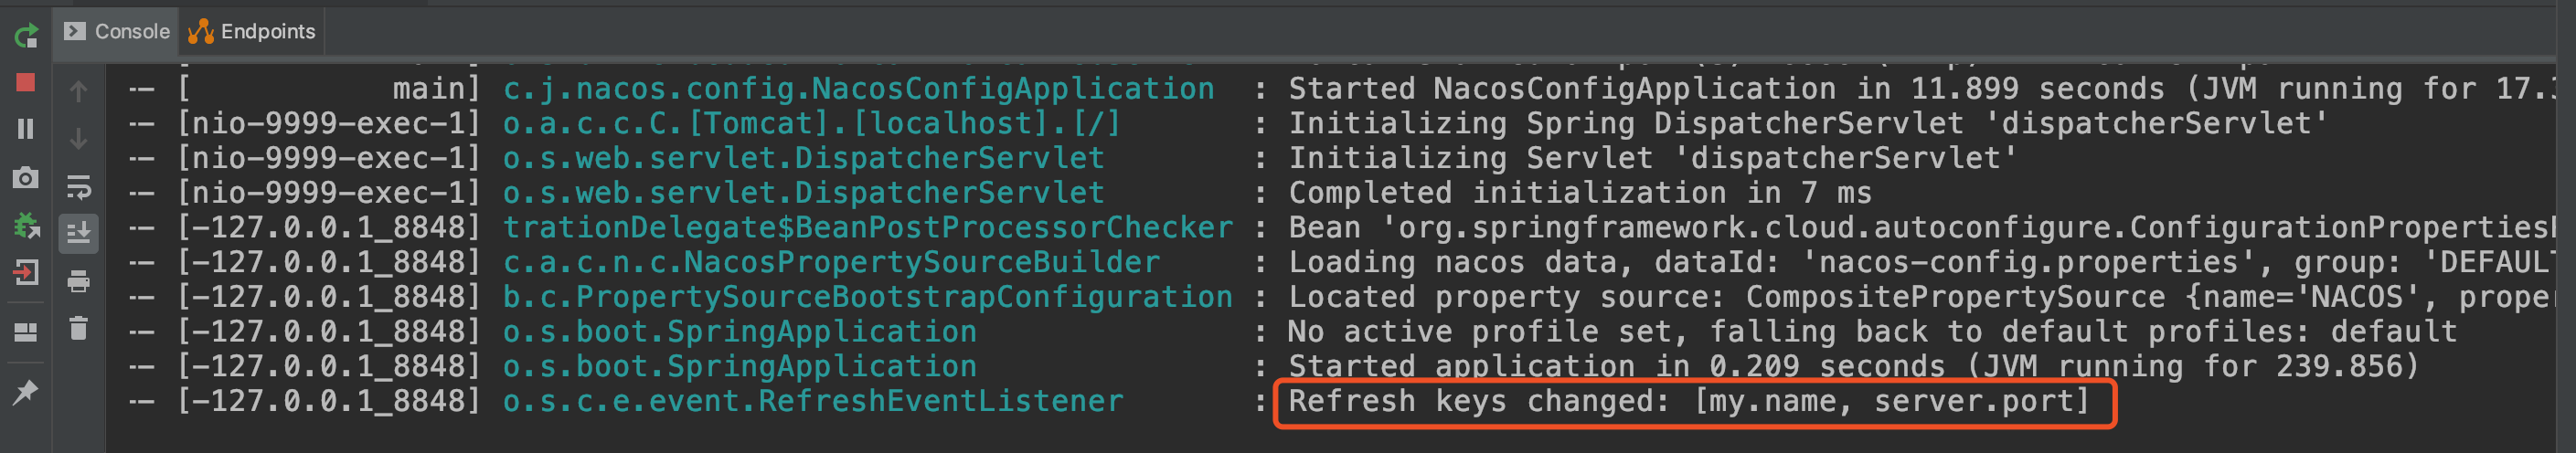Viewport: 2576px width, 453px height.
Task: Click the Rerun application icon
Action: tap(26, 37)
